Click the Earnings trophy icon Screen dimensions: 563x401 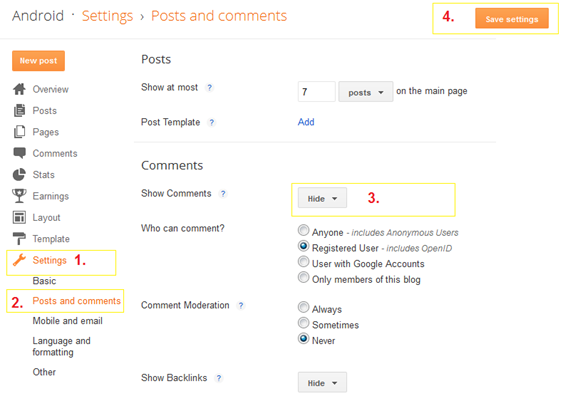pos(19,196)
